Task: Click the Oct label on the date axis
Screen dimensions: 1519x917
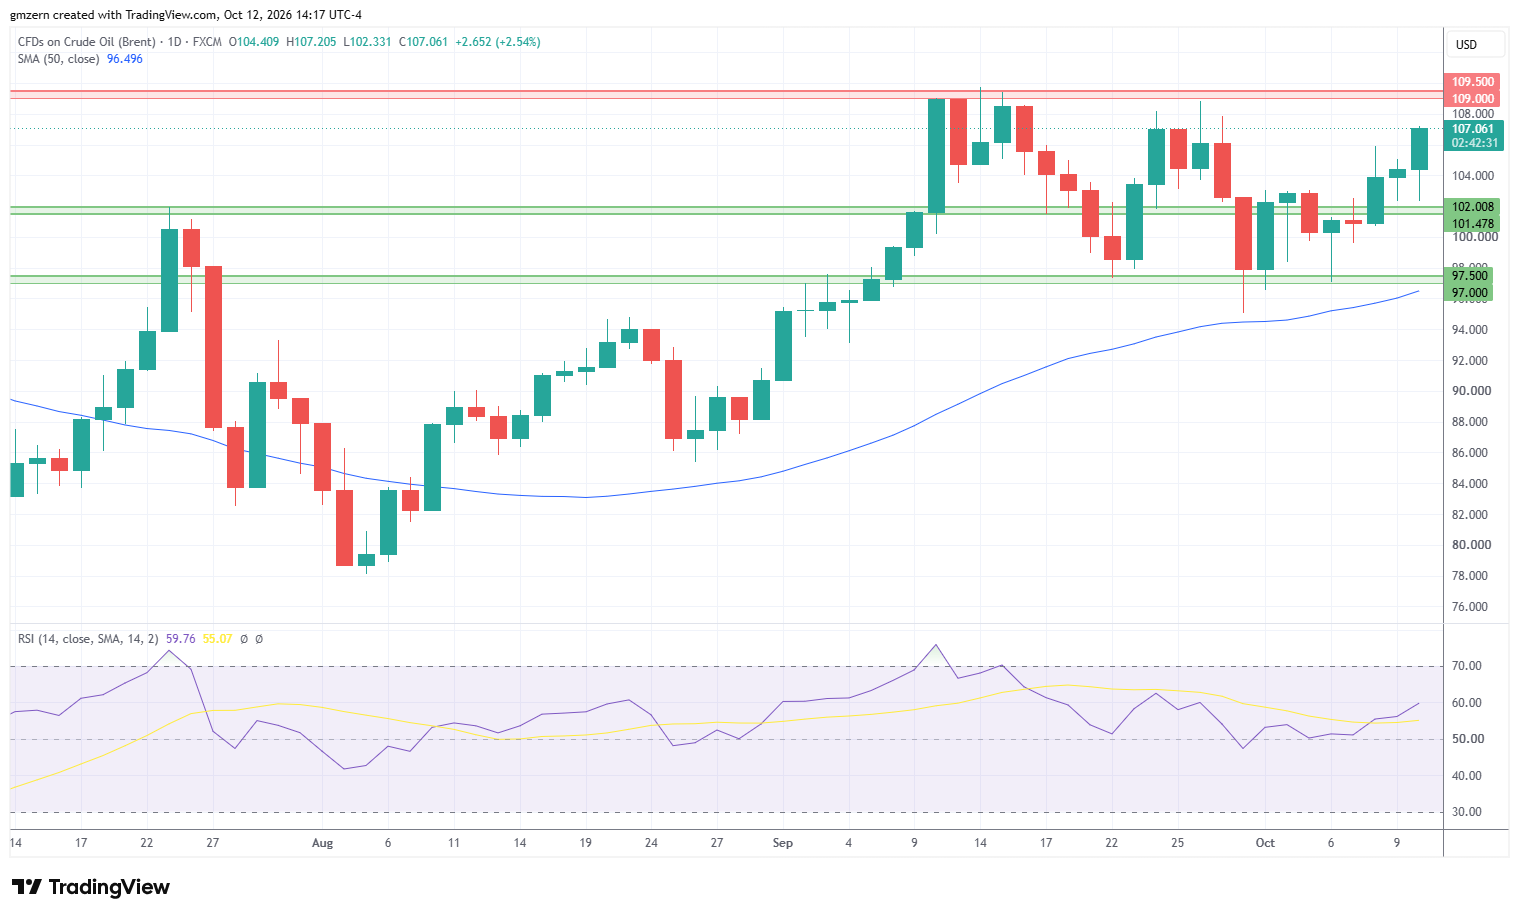Action: (1265, 843)
